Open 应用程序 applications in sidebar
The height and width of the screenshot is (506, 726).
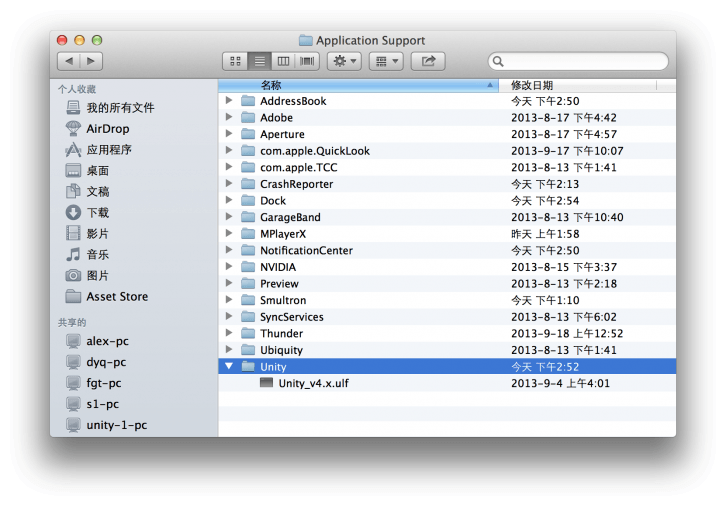coord(108,150)
